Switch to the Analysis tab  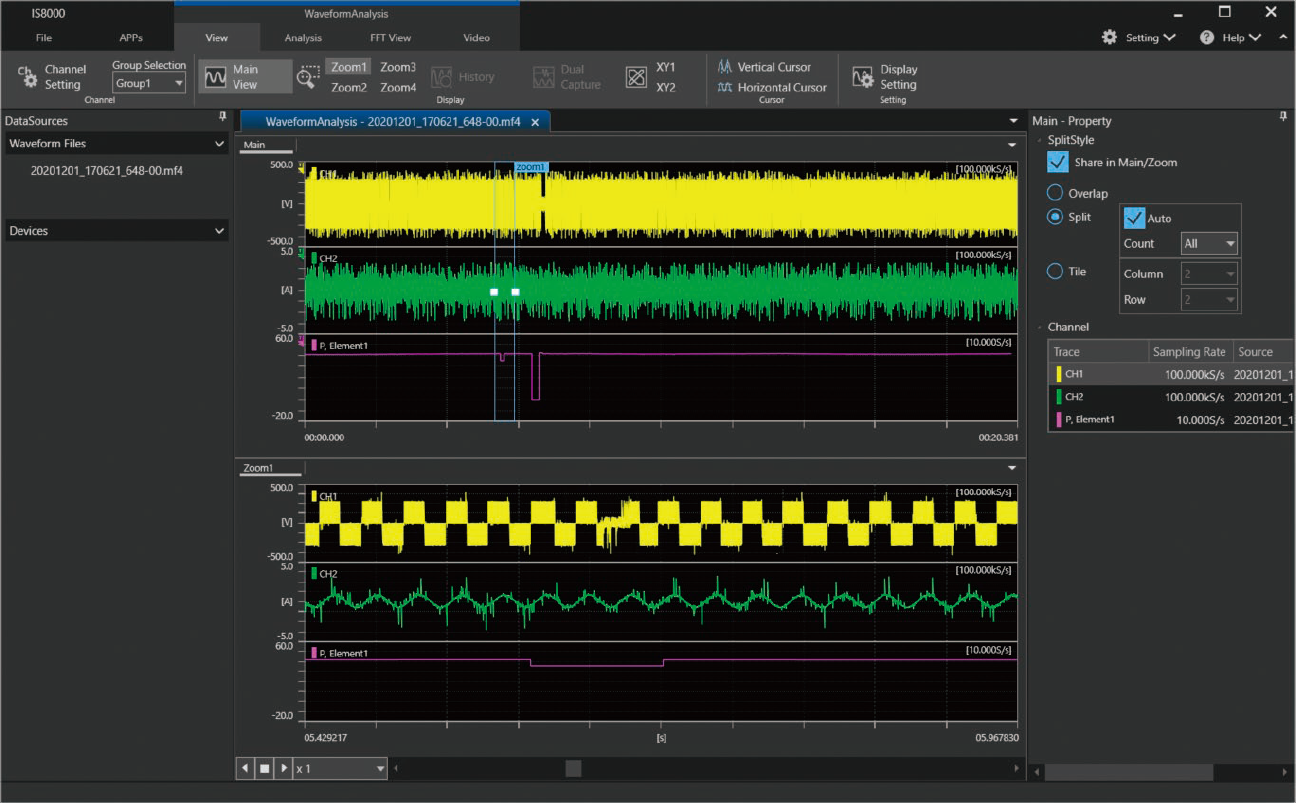301,38
